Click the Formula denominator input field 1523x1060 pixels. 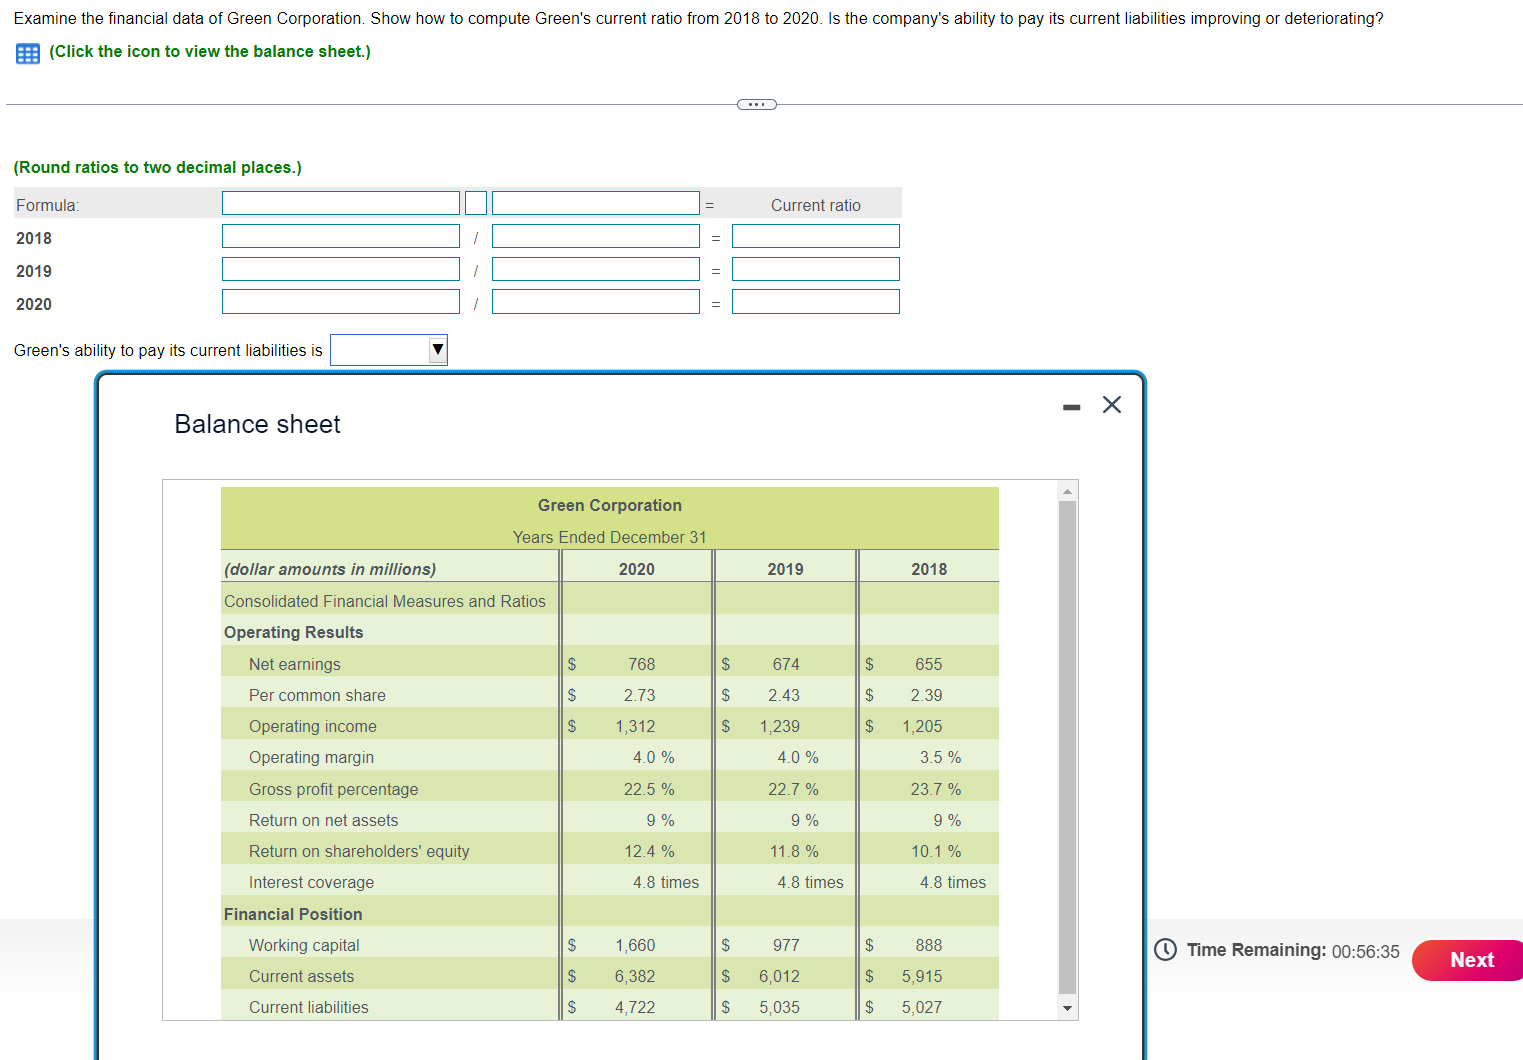595,202
